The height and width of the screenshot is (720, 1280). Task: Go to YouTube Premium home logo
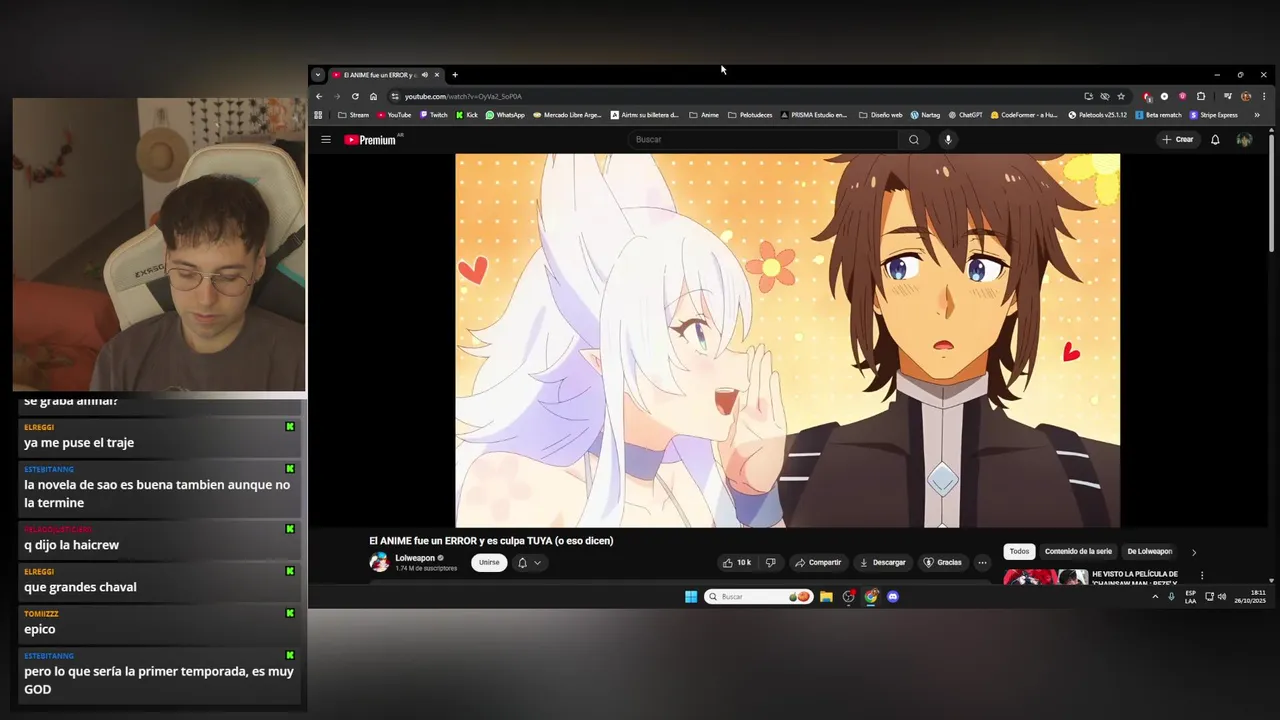371,140
